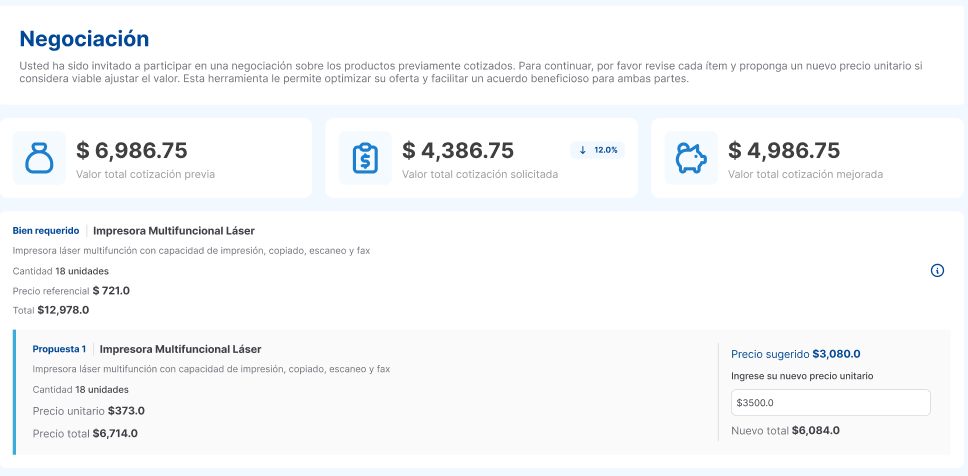968x476 pixels.
Task: Click the Precio unitario $373.0 line in proposal
Action: click(x=88, y=410)
